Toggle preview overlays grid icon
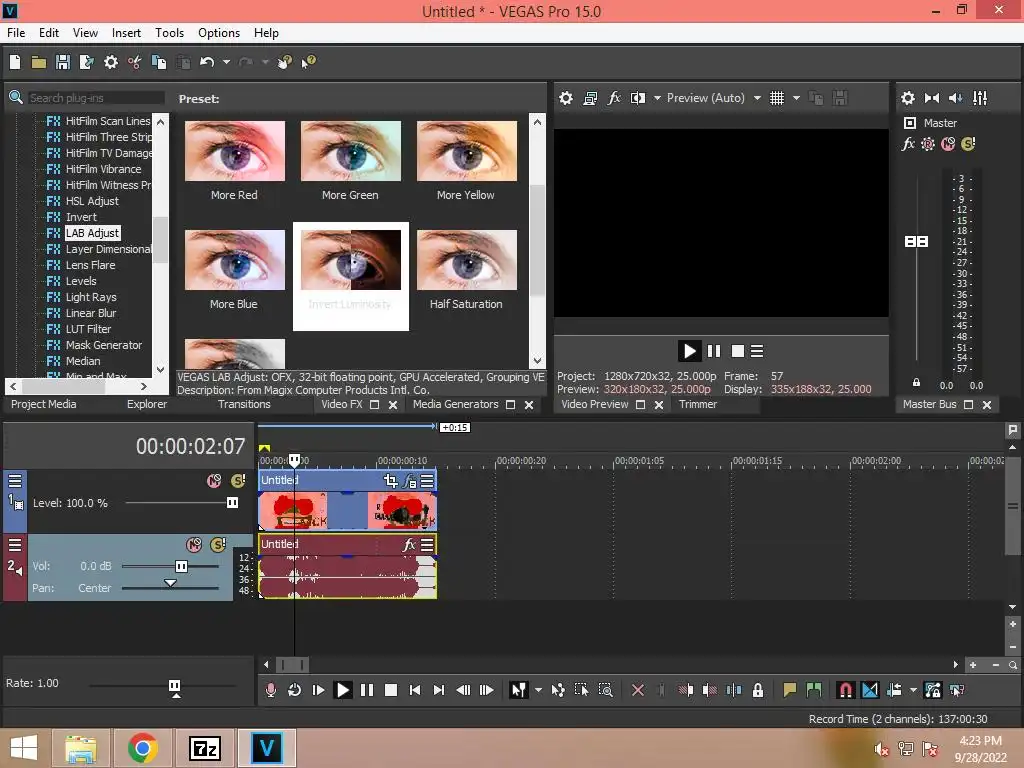 pos(776,98)
